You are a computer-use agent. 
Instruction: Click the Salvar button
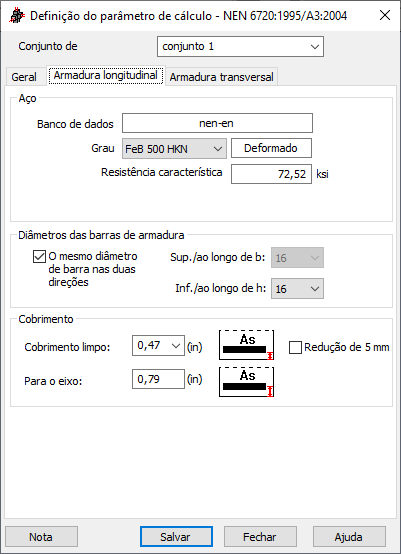(176, 537)
